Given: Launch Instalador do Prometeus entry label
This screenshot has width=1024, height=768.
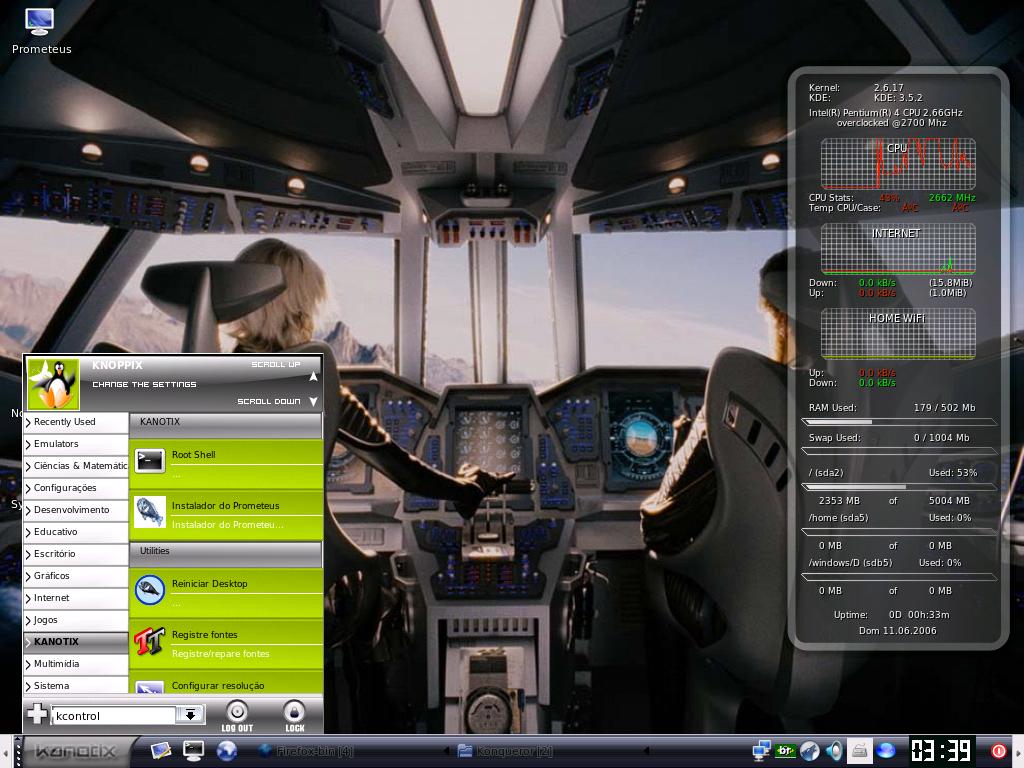Looking at the screenshot, I should (225, 505).
